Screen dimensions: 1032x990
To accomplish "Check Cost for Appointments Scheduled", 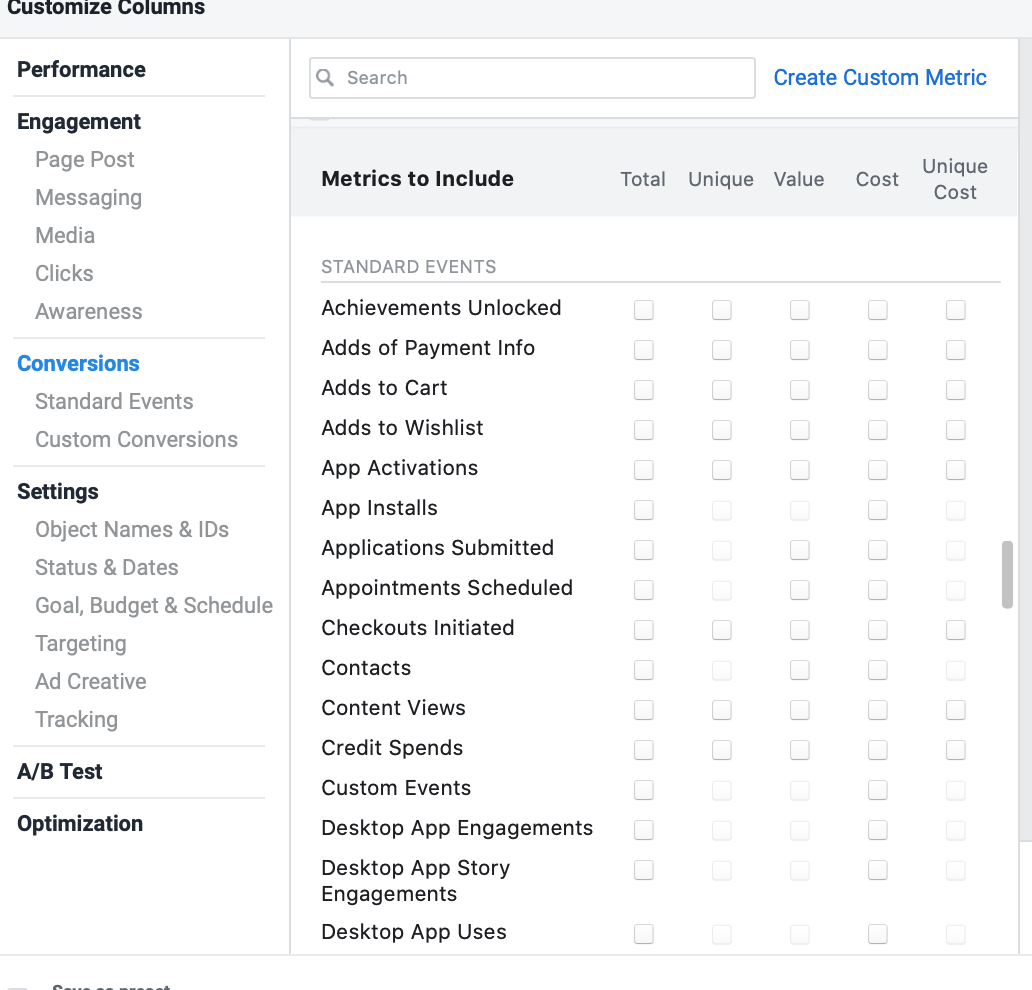I will point(877,590).
